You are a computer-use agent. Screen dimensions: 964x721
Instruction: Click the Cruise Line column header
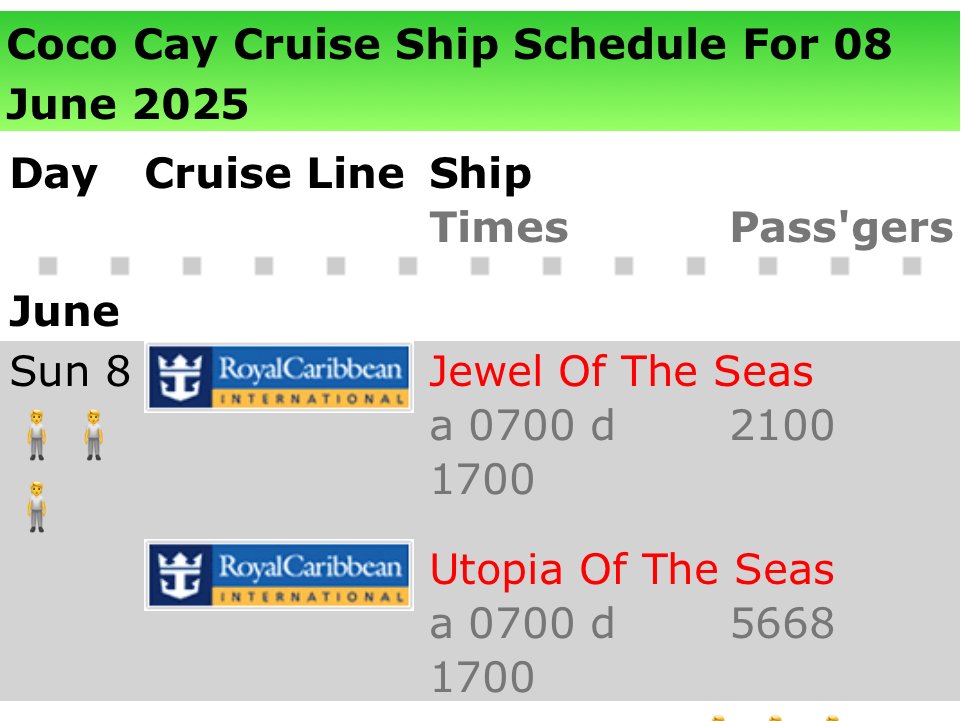[274, 173]
